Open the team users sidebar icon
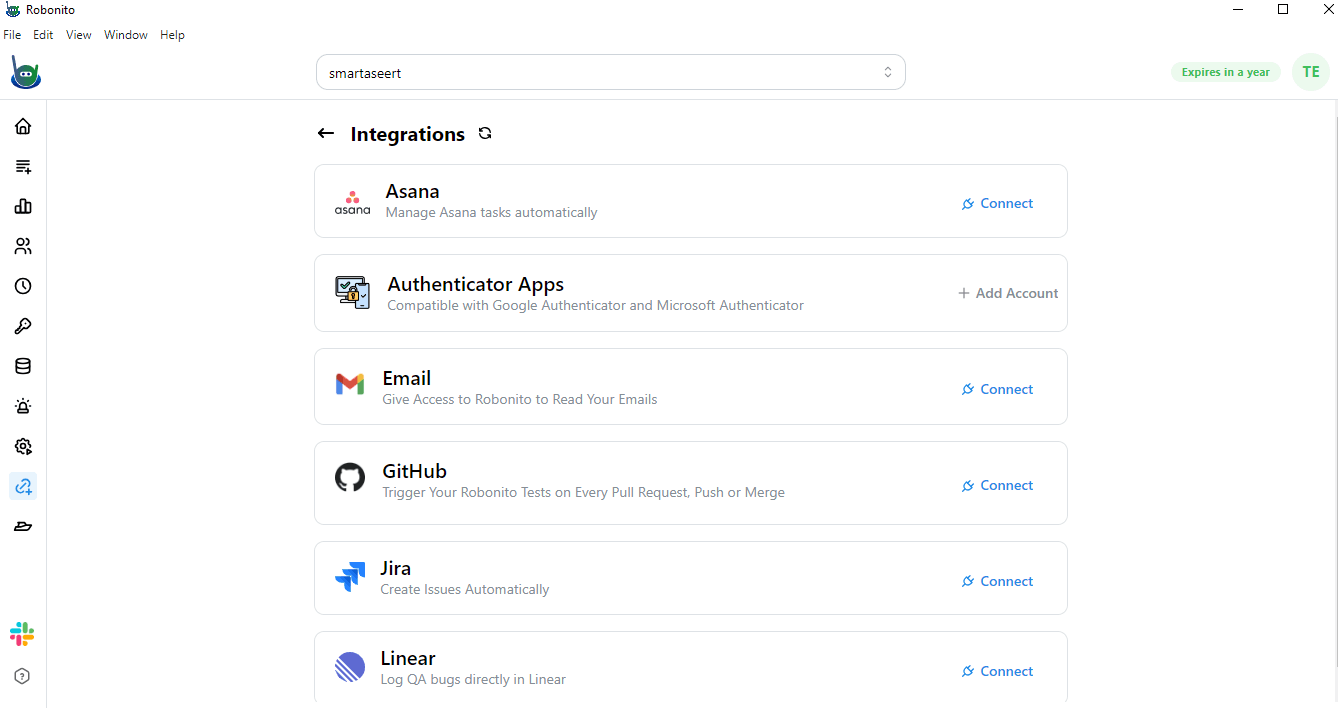 click(23, 246)
